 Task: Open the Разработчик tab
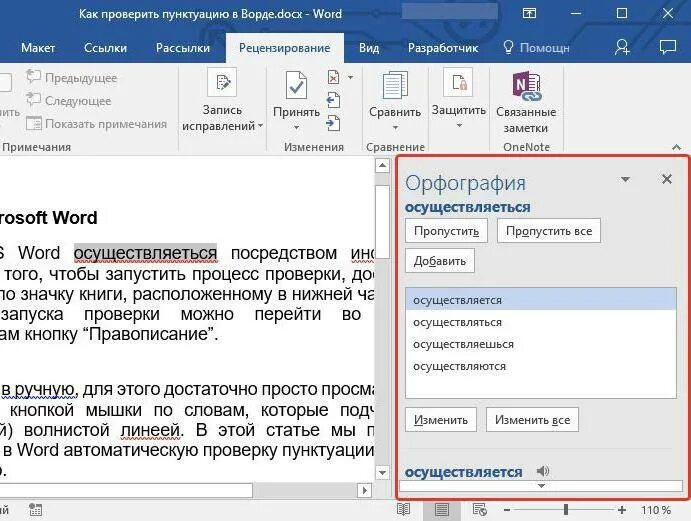pyautogui.click(x=443, y=48)
